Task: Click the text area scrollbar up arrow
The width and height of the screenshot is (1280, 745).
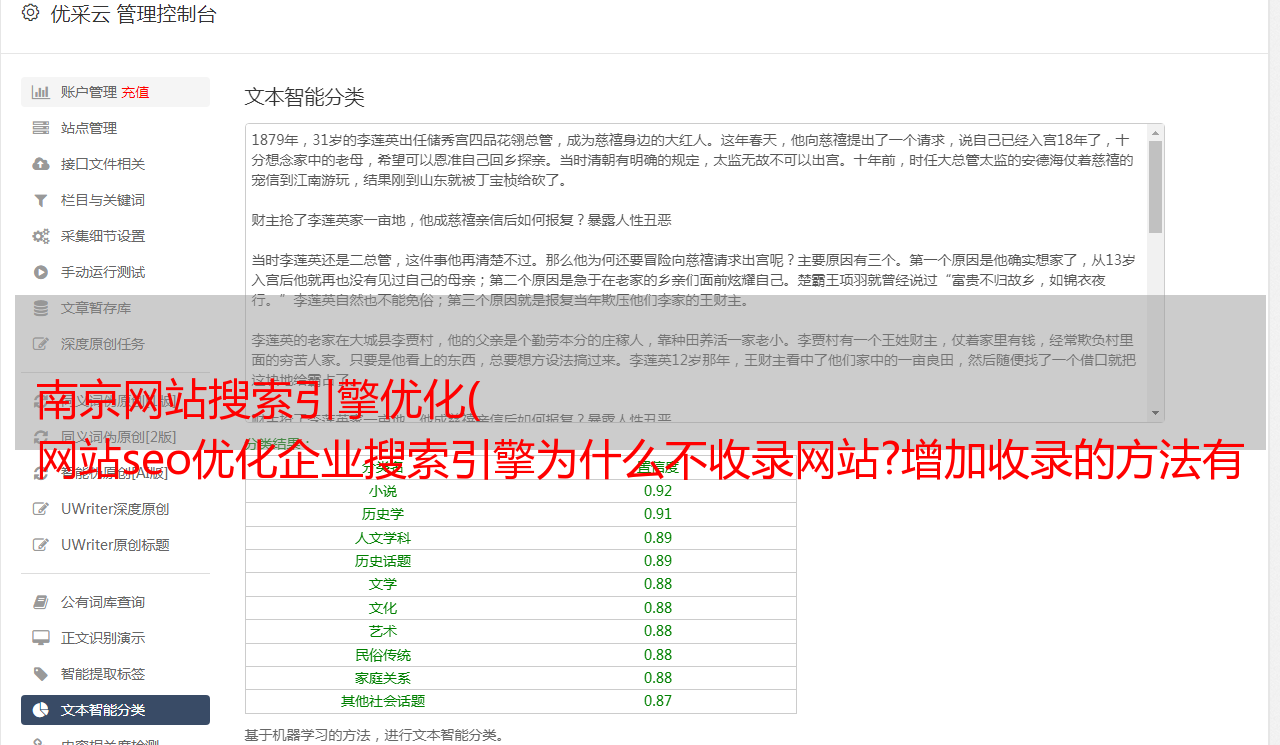Action: click(x=1156, y=132)
